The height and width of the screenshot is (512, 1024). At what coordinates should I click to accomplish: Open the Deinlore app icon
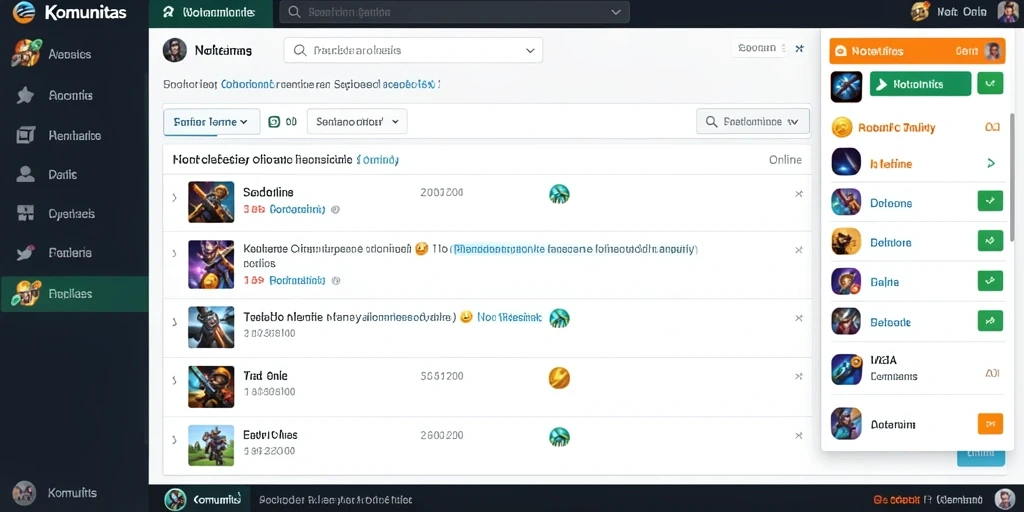pyautogui.click(x=846, y=242)
